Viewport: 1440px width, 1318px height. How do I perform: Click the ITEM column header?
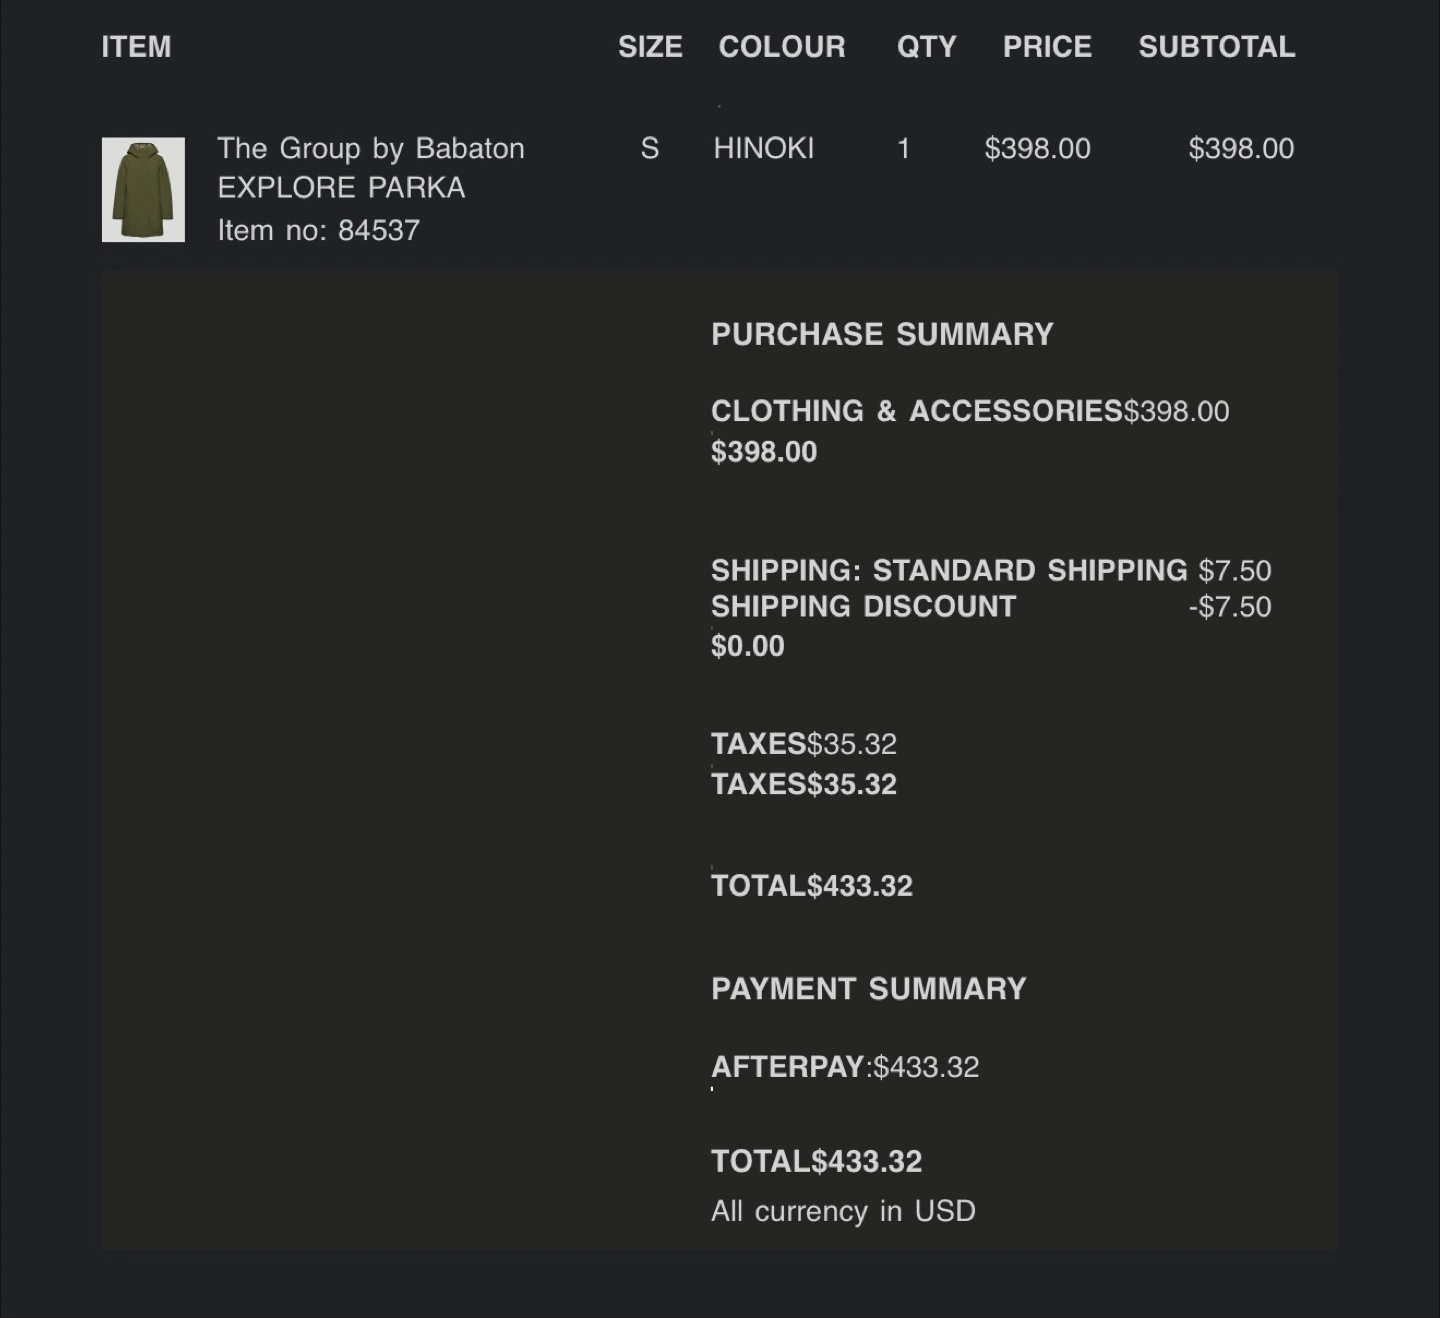pos(136,47)
